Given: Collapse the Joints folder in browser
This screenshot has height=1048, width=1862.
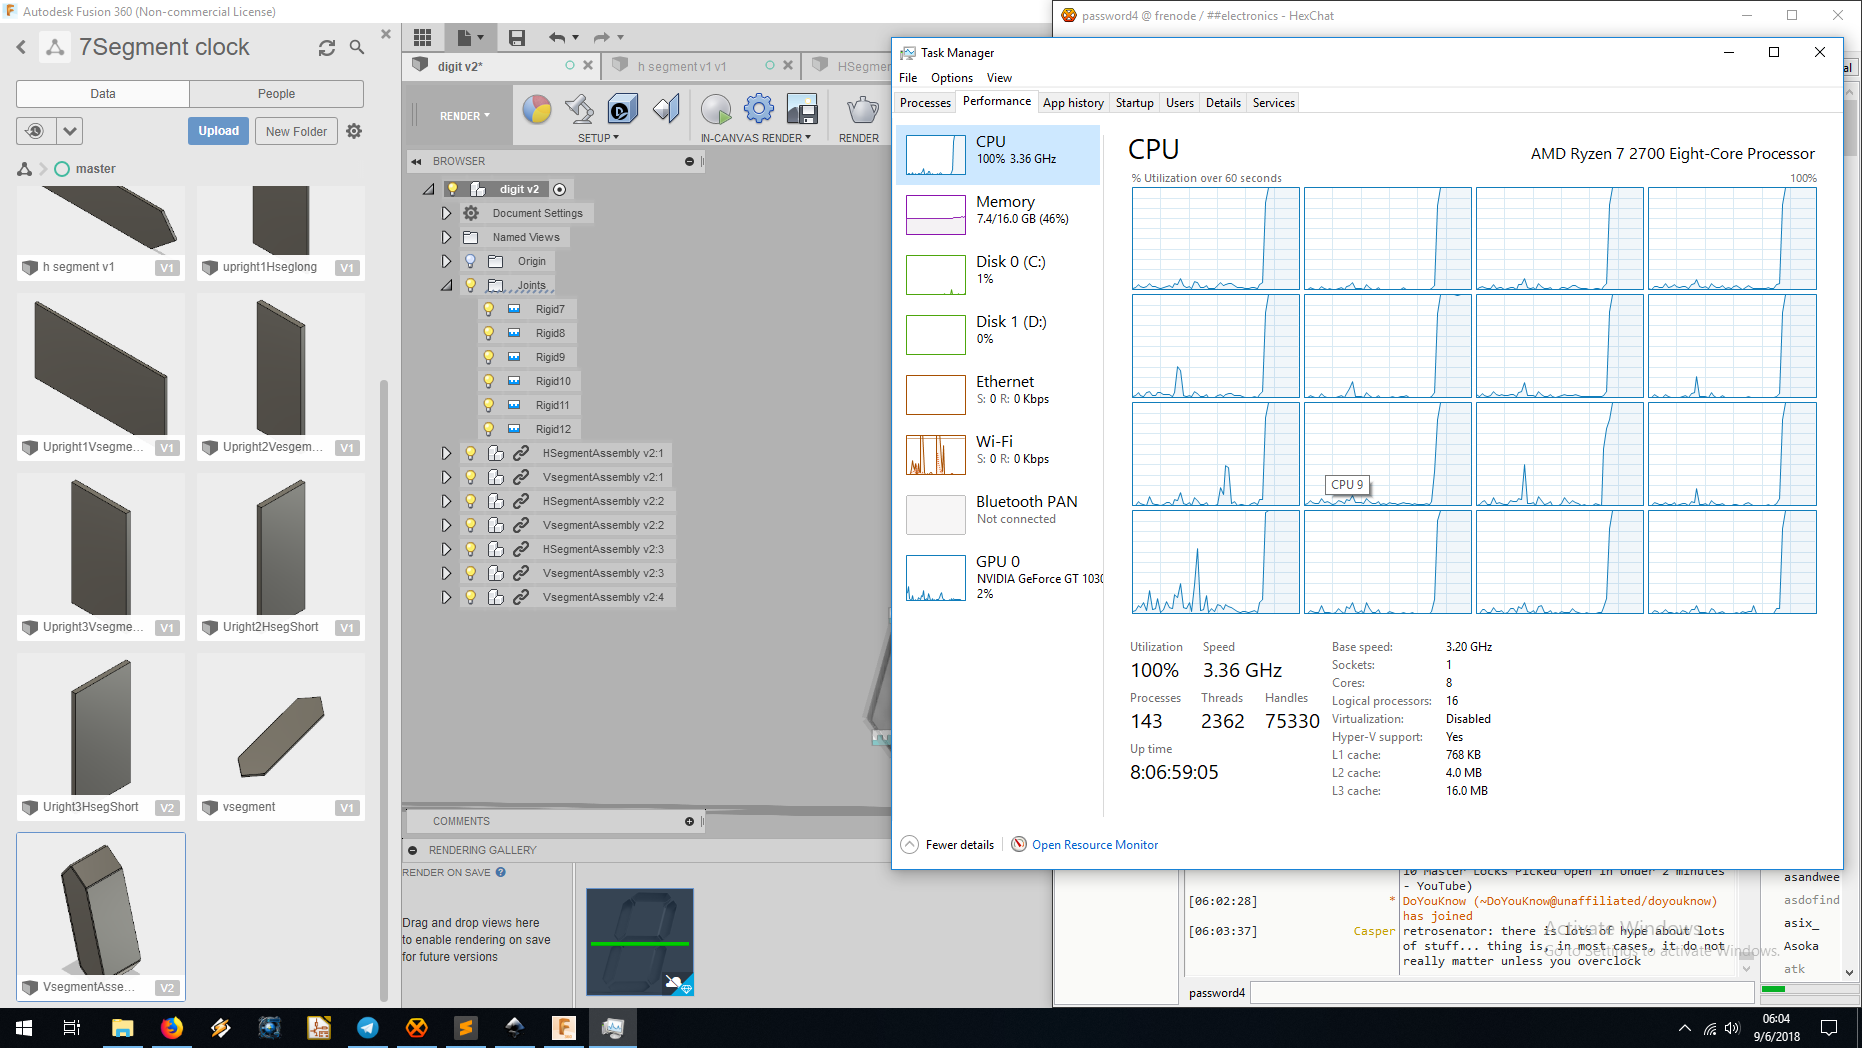Looking at the screenshot, I should (446, 285).
